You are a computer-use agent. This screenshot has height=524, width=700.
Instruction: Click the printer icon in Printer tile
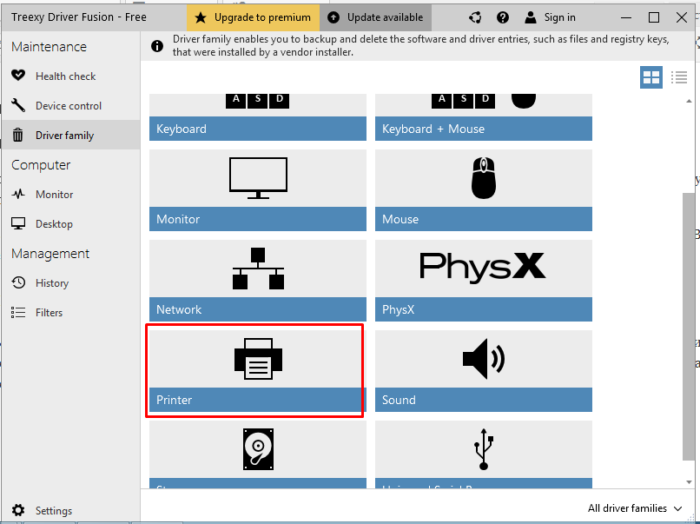click(x=258, y=358)
